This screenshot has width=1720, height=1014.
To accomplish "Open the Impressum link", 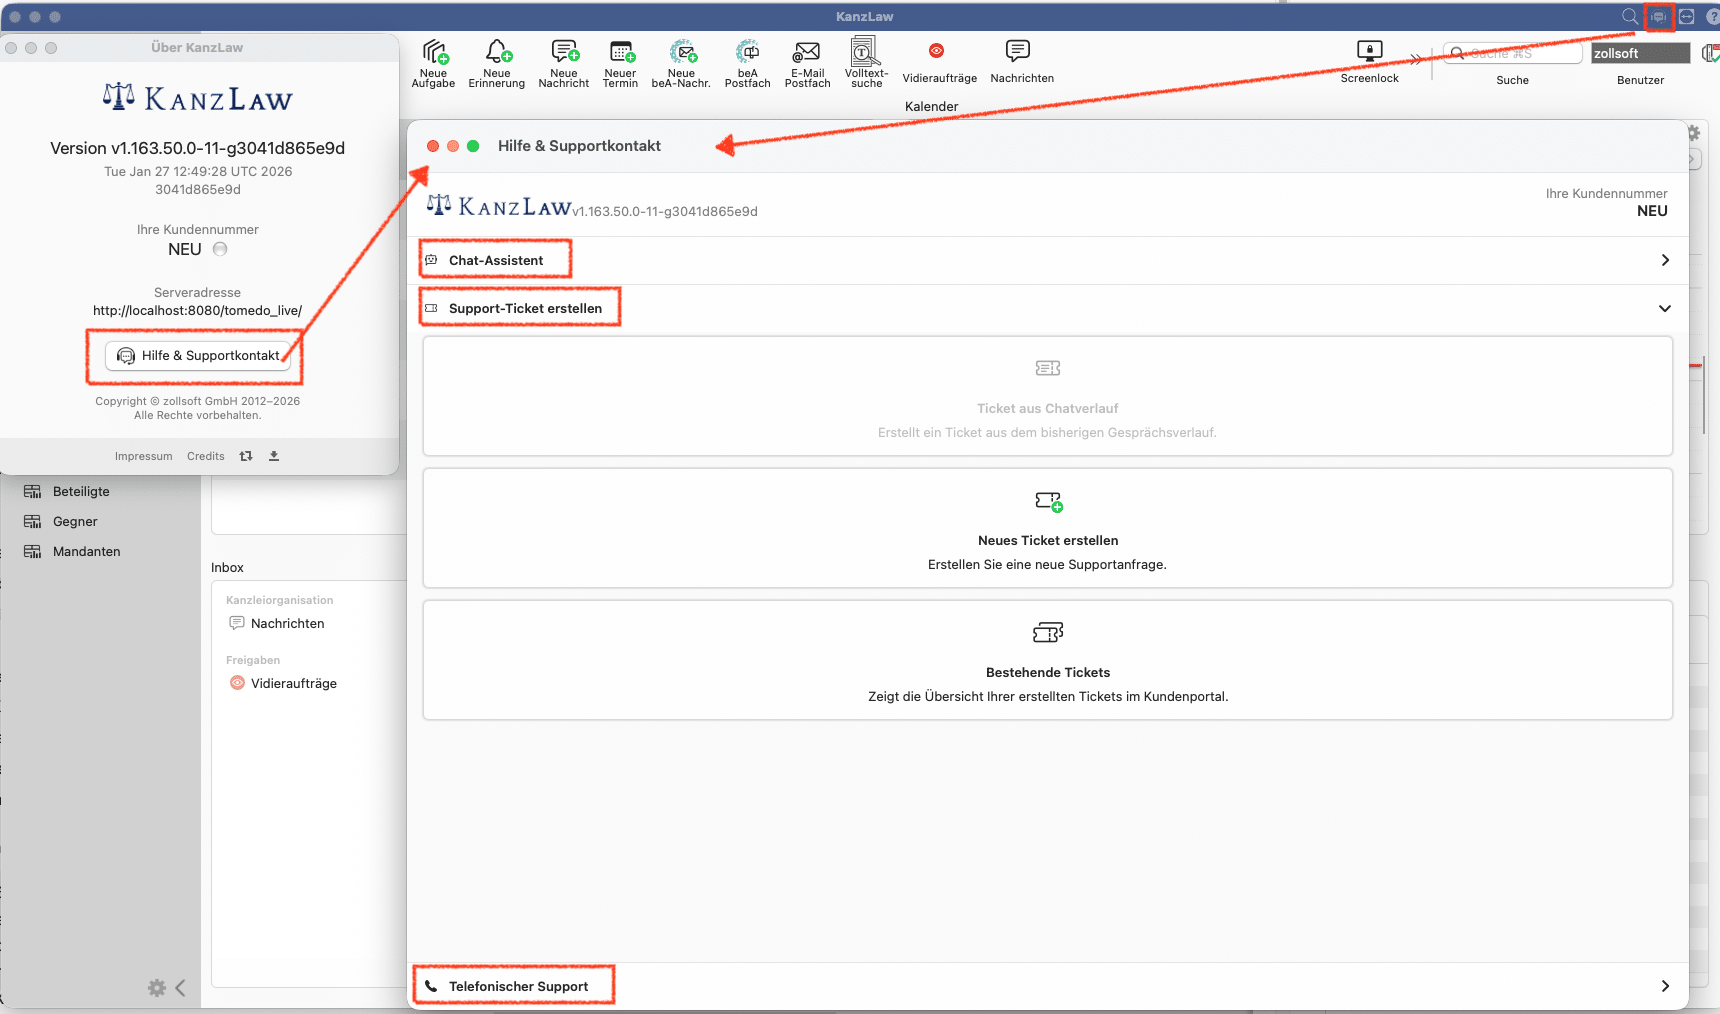I will tap(143, 456).
